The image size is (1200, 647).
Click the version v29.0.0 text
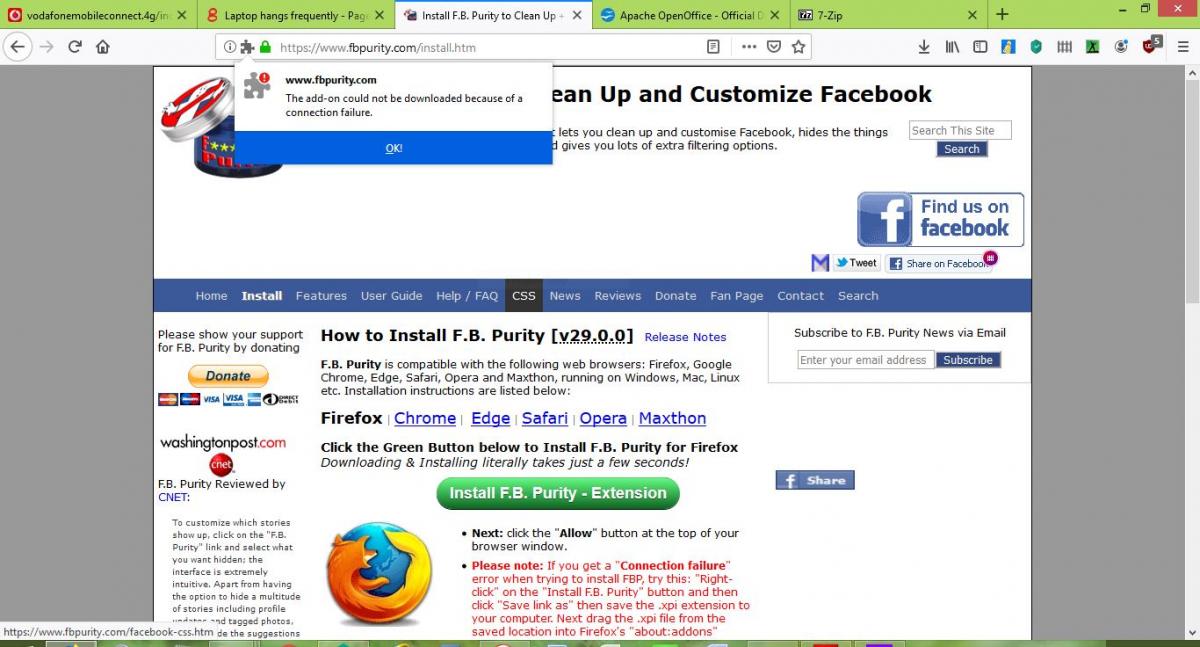click(592, 336)
